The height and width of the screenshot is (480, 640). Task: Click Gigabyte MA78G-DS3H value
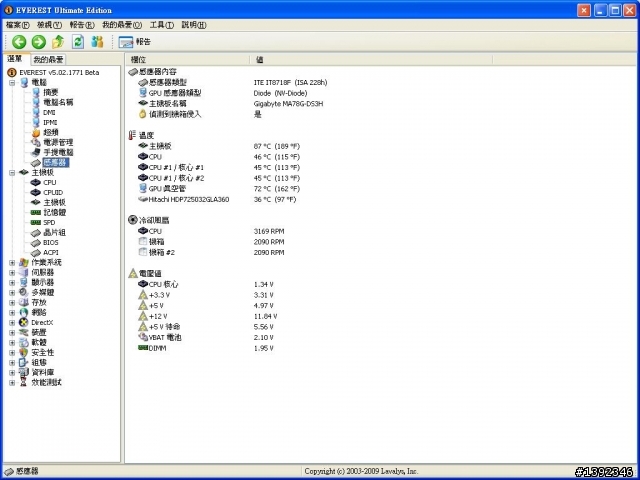(288, 104)
